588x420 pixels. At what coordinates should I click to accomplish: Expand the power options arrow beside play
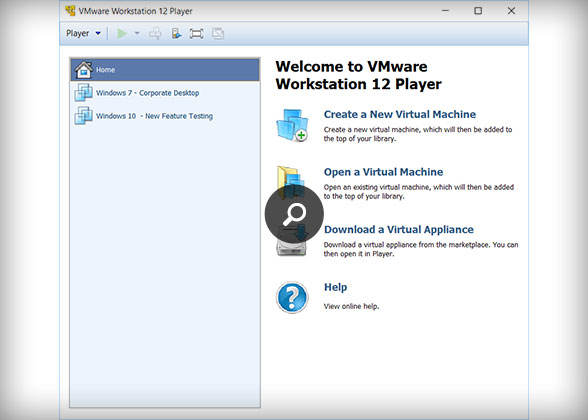pos(137,33)
